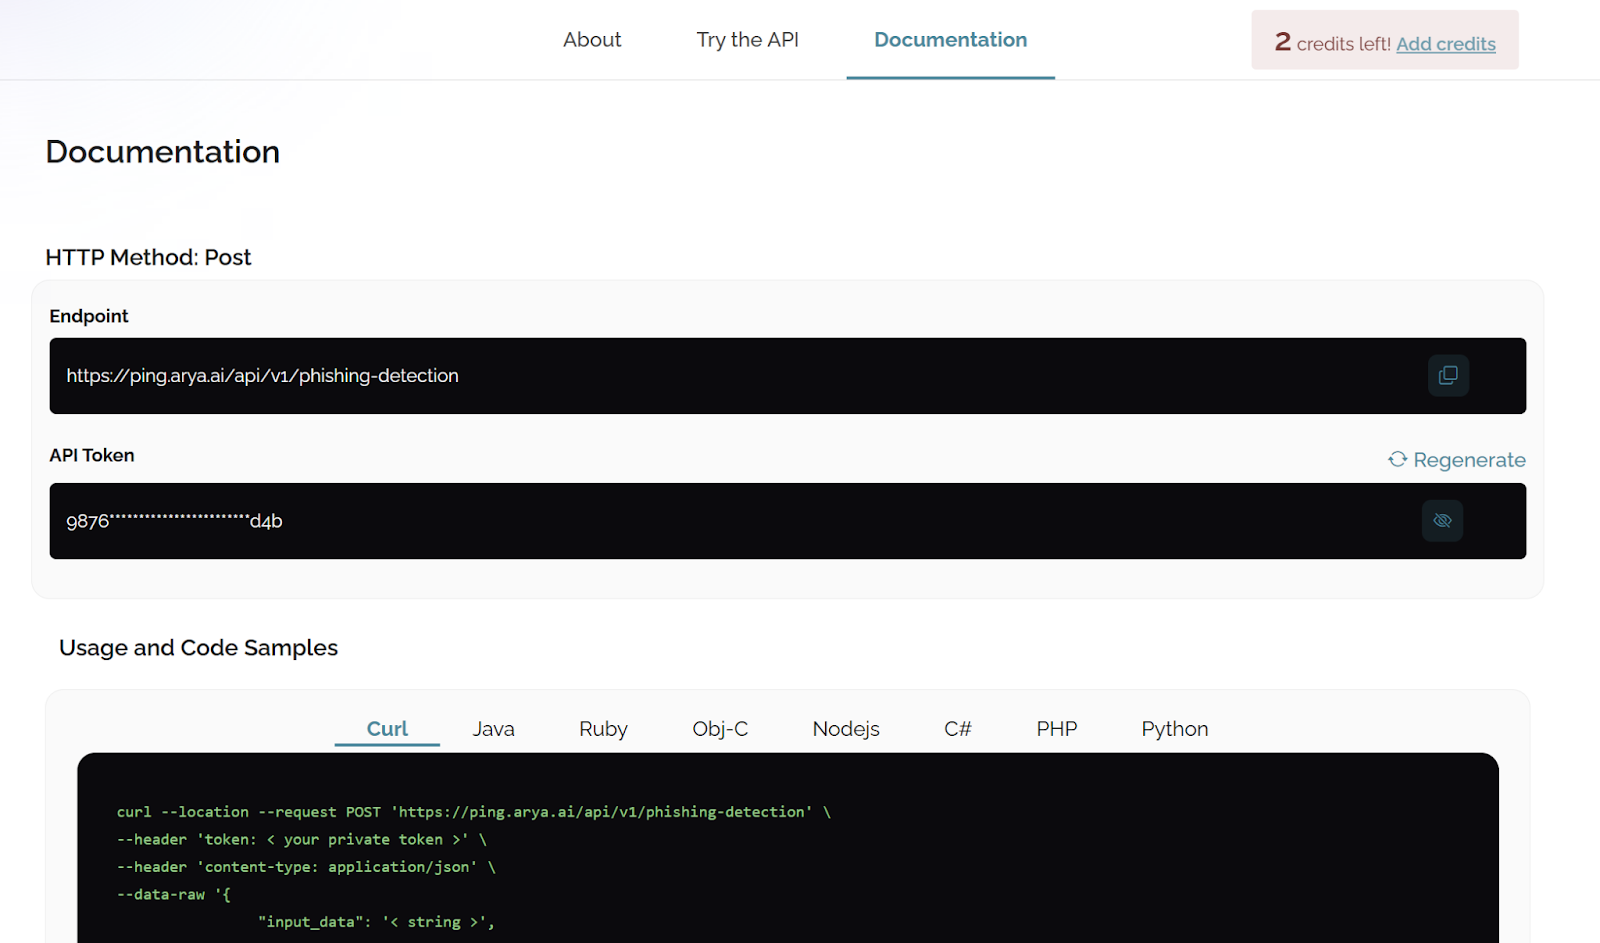Click the 2 credits left count

pos(1283,42)
